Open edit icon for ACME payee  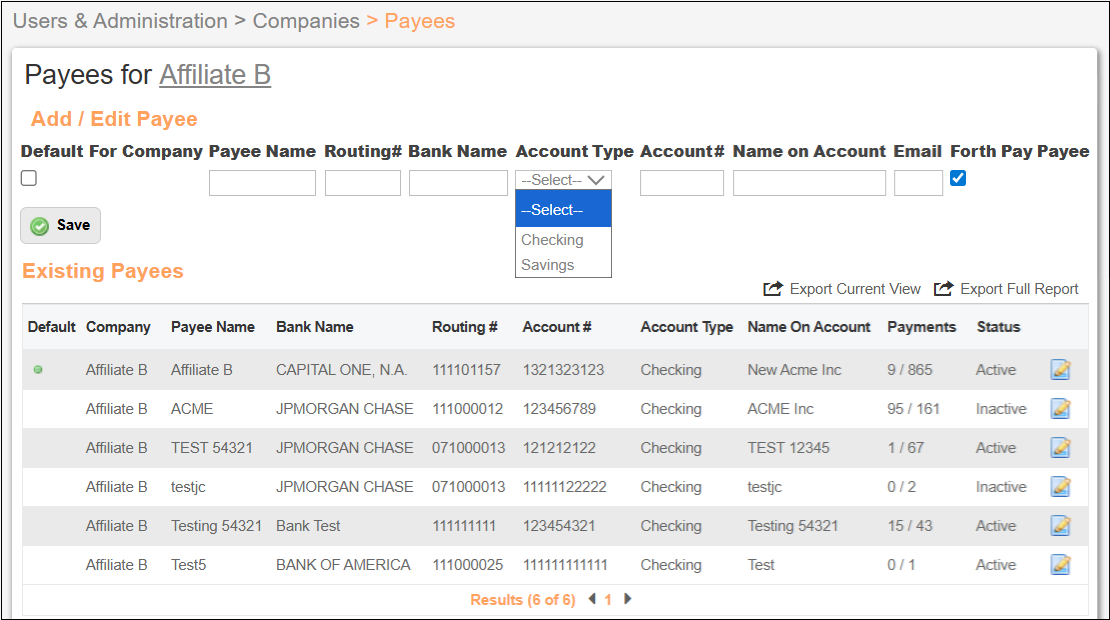1060,409
